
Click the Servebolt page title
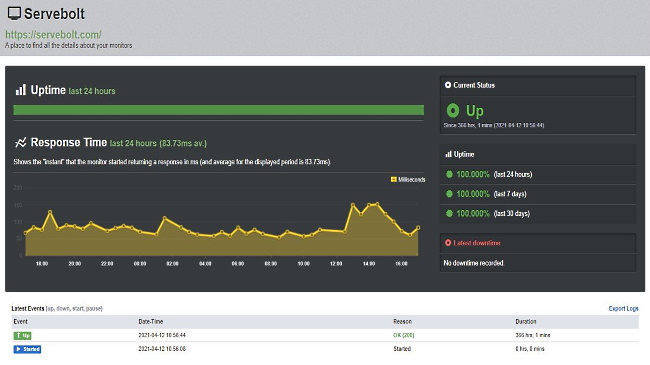54,14
